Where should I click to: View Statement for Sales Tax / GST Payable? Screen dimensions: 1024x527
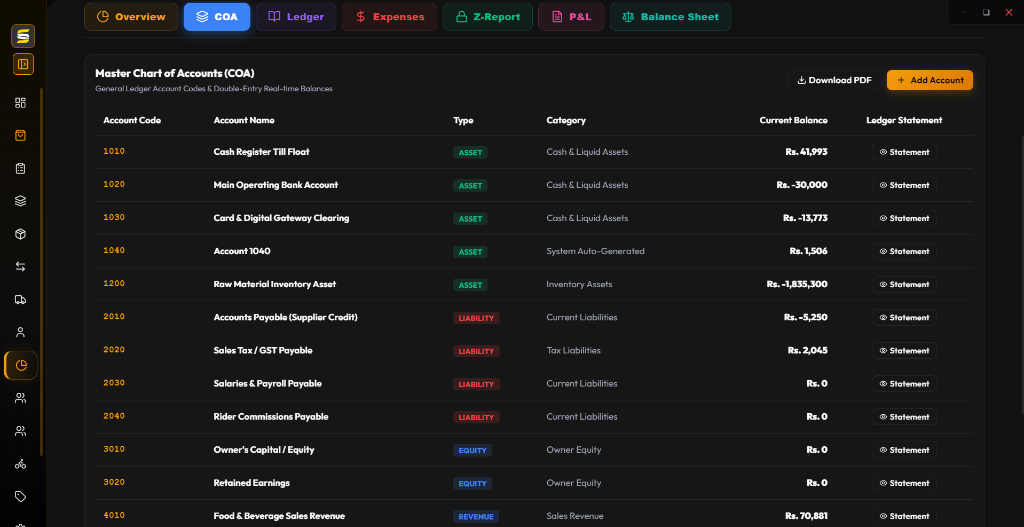[x=904, y=351]
